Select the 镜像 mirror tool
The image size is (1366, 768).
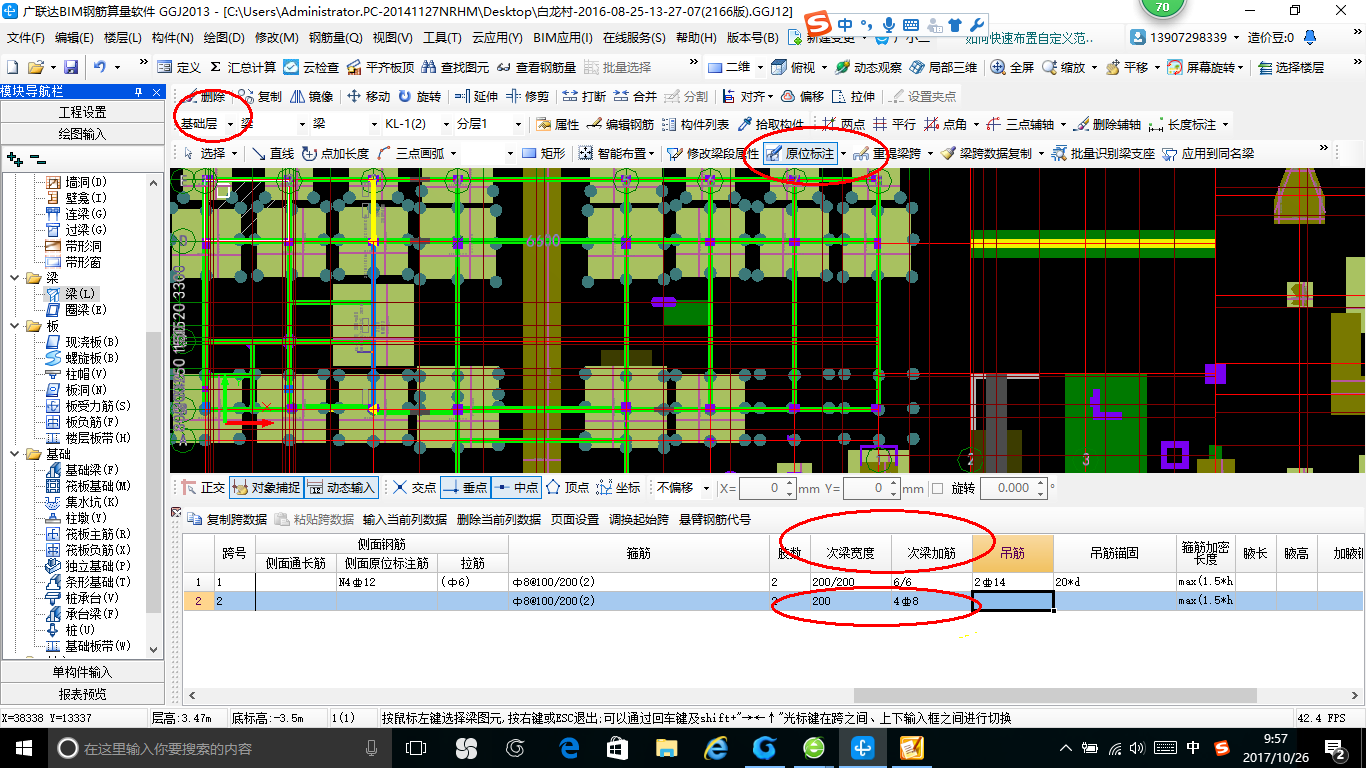[x=311, y=96]
